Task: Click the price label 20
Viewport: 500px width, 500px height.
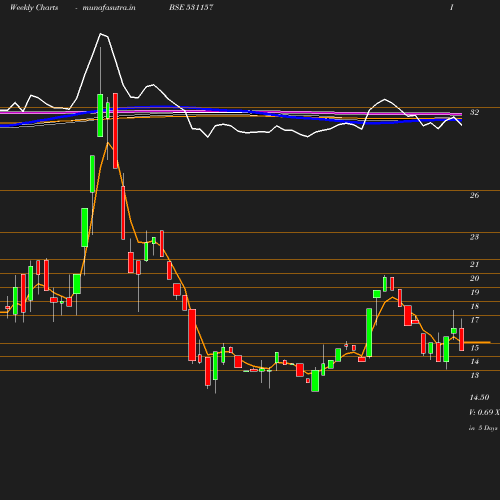Action: point(474,278)
